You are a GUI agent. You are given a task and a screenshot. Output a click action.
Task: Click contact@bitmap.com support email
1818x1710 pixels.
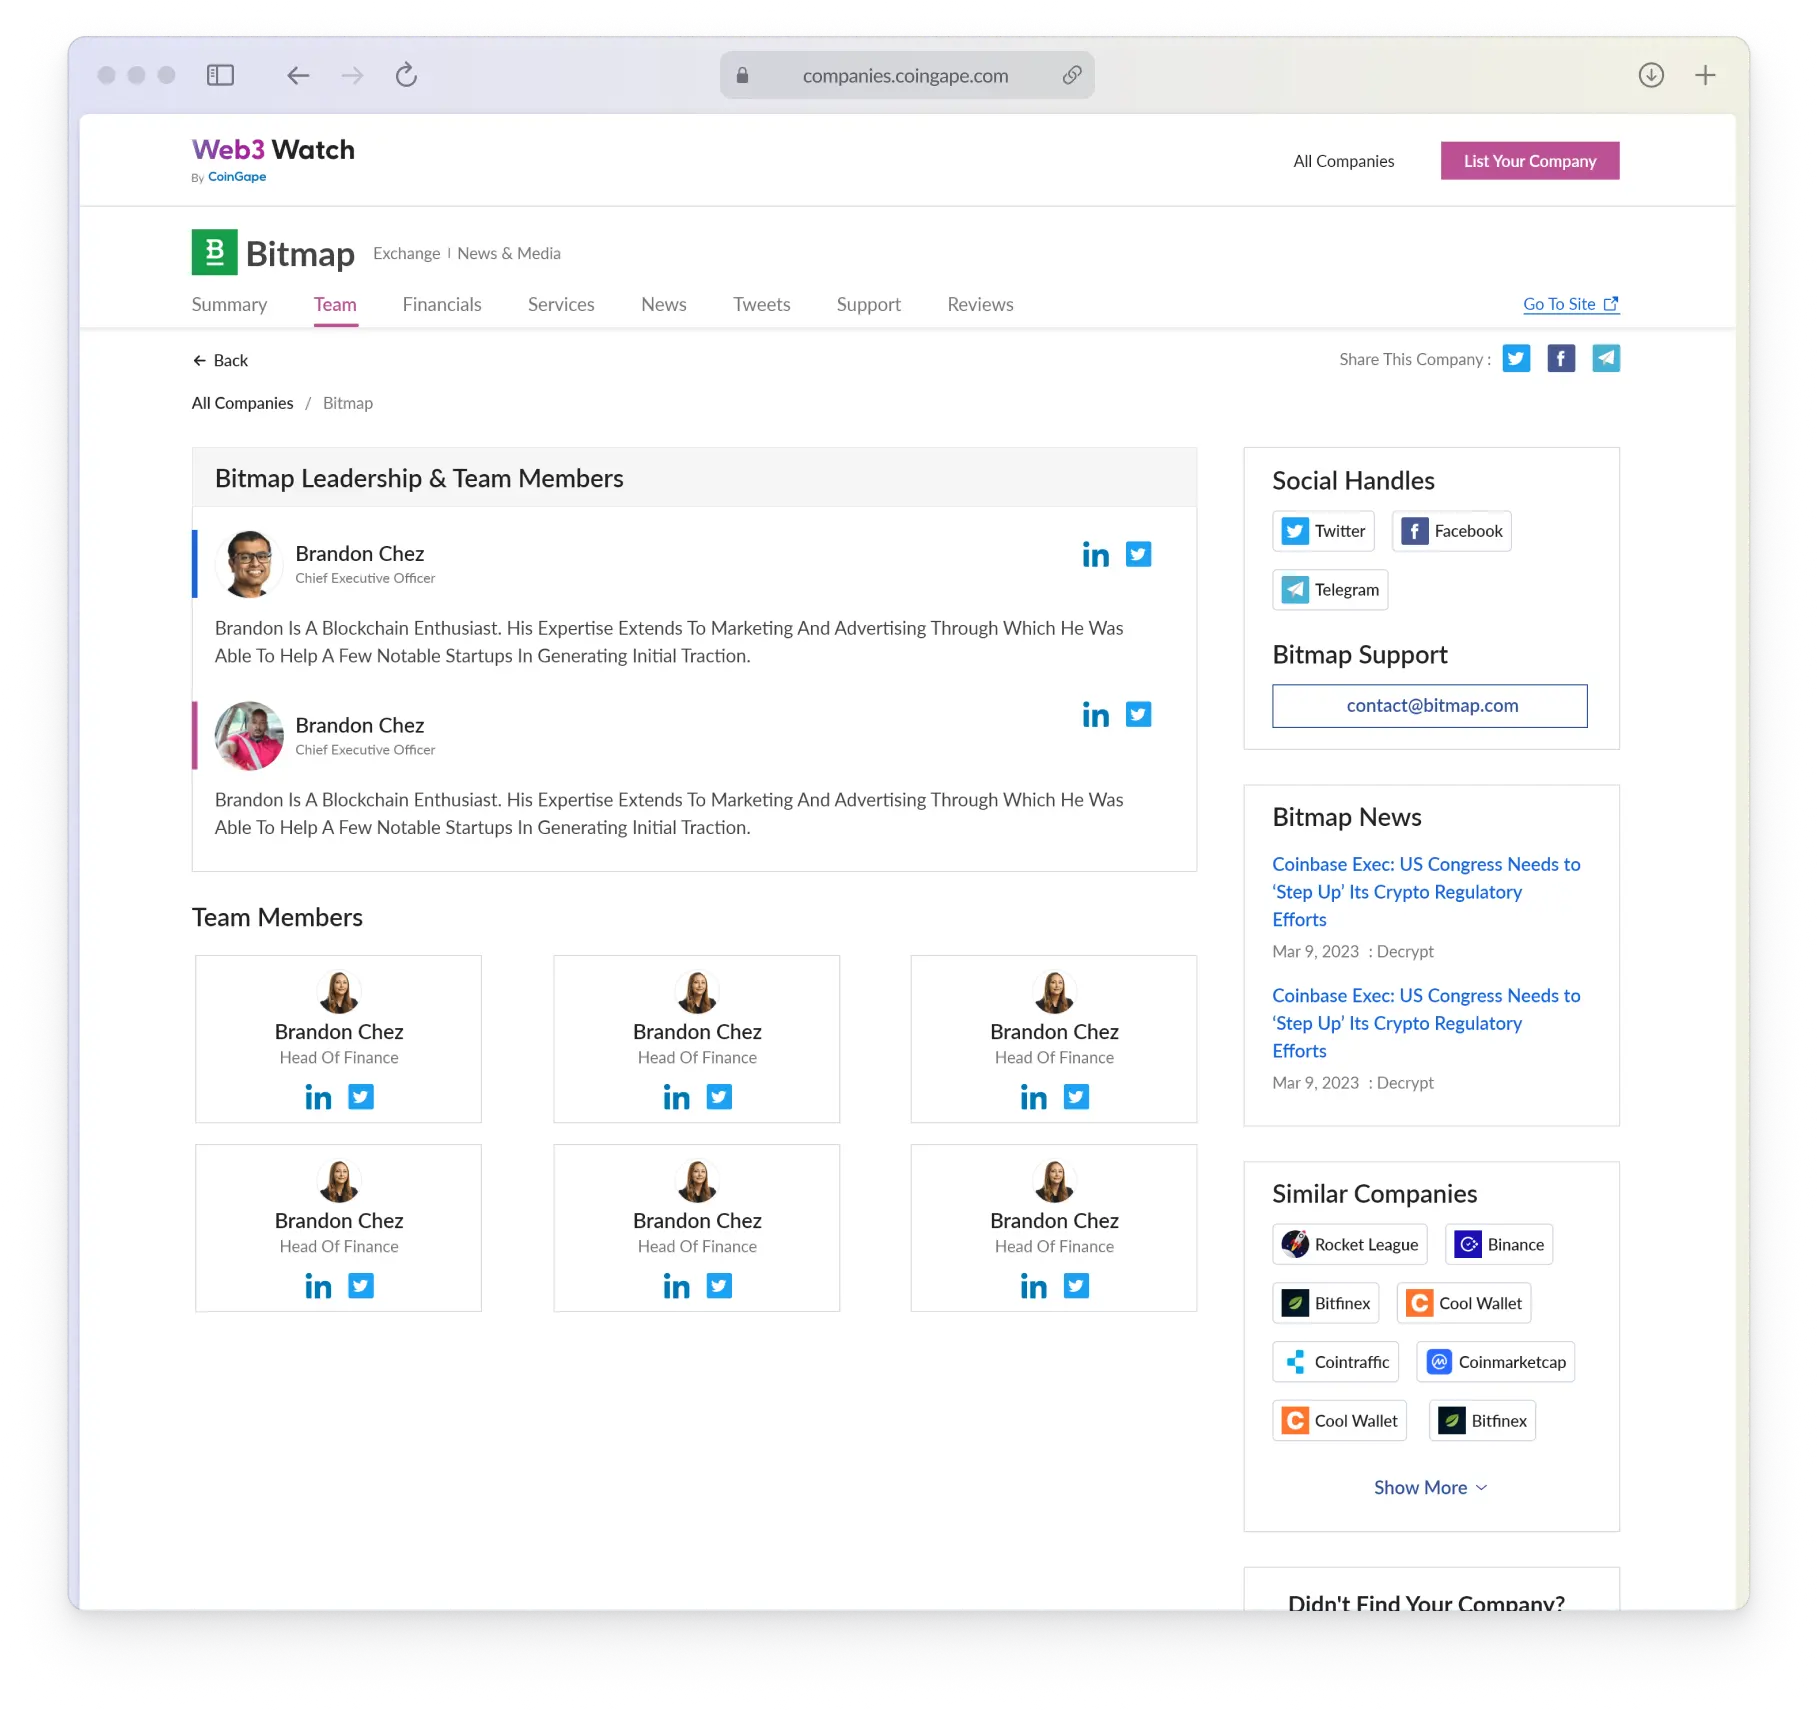click(1430, 706)
